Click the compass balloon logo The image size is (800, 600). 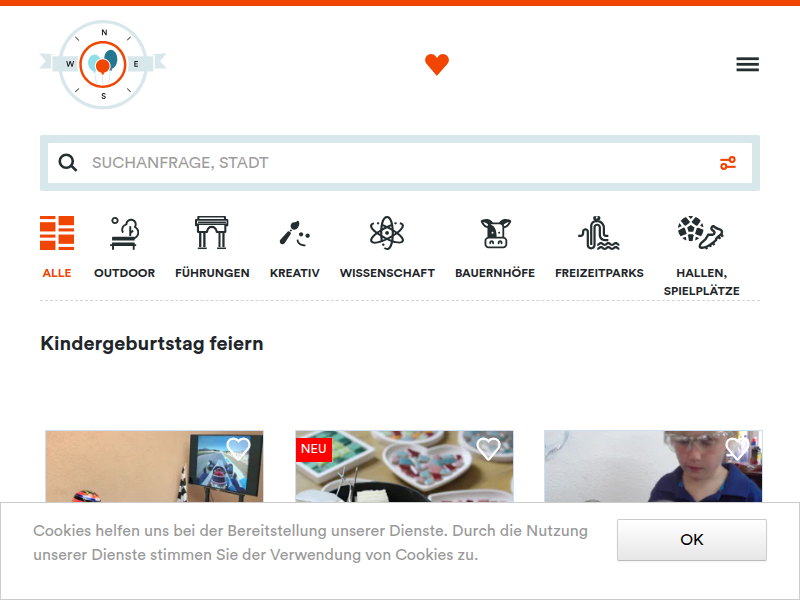point(103,64)
